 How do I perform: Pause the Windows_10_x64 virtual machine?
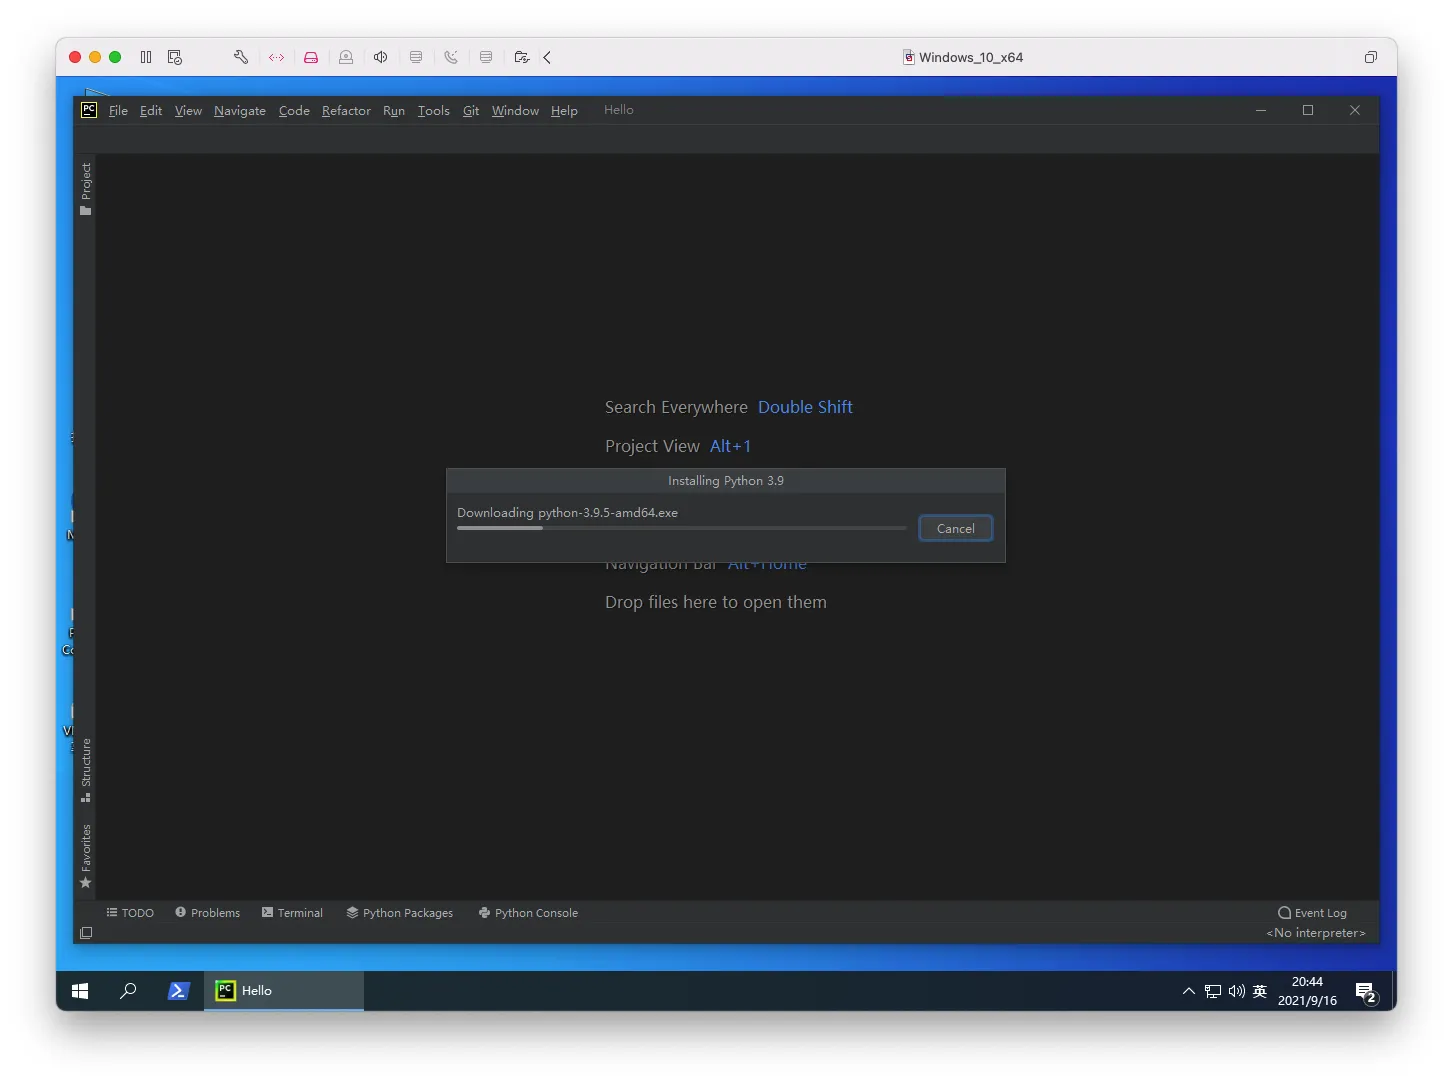click(146, 57)
